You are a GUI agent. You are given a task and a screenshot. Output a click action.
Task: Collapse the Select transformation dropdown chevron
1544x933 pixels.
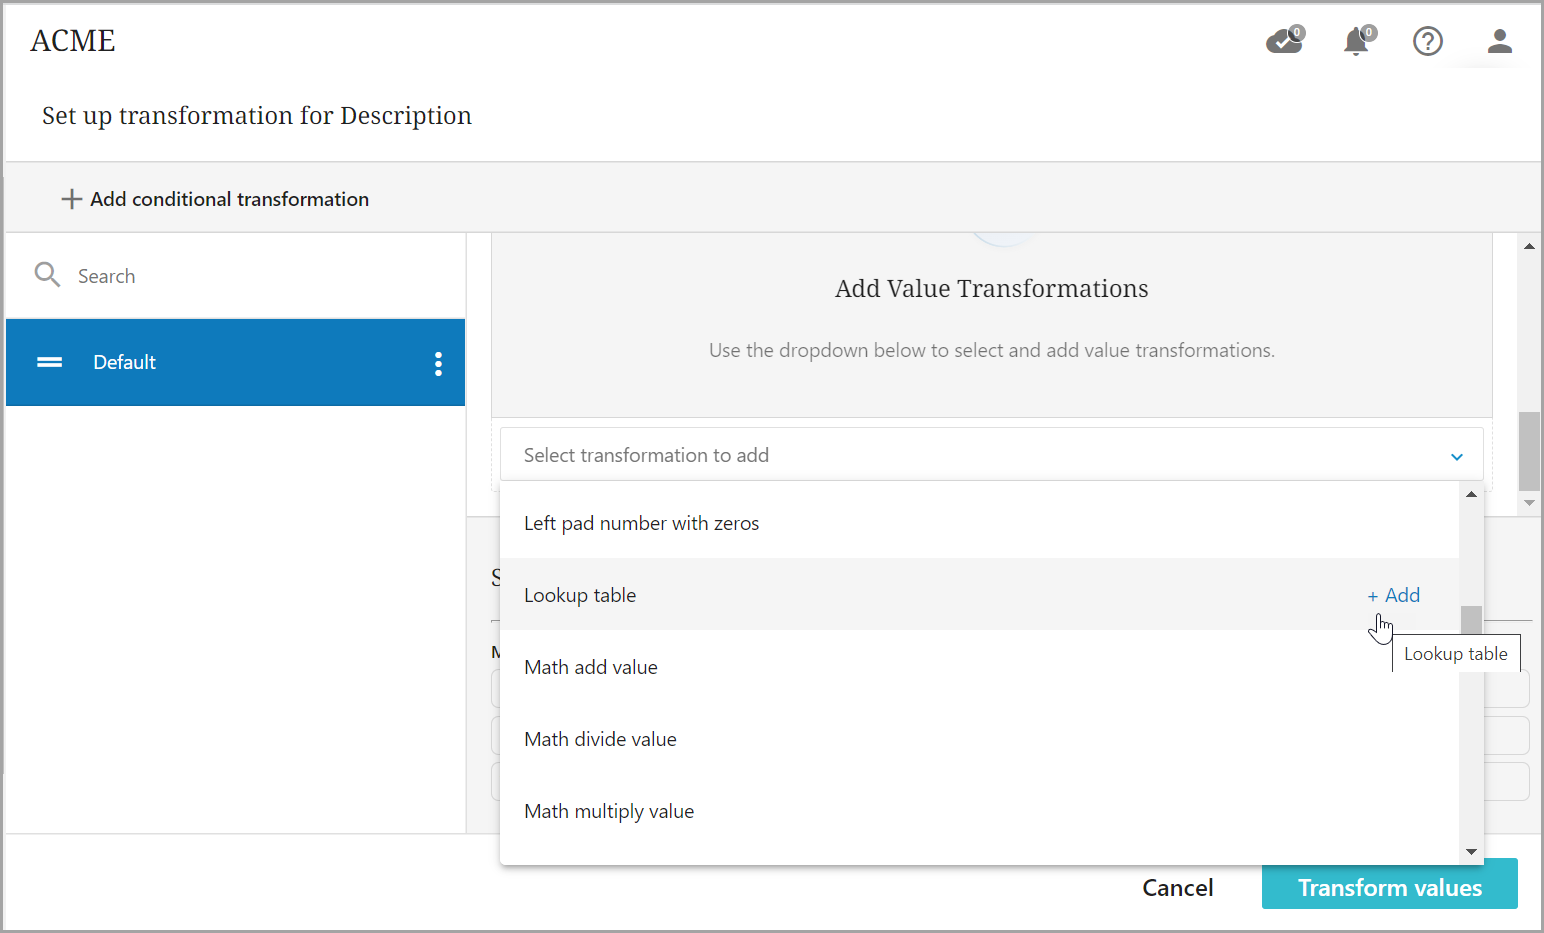tap(1457, 456)
